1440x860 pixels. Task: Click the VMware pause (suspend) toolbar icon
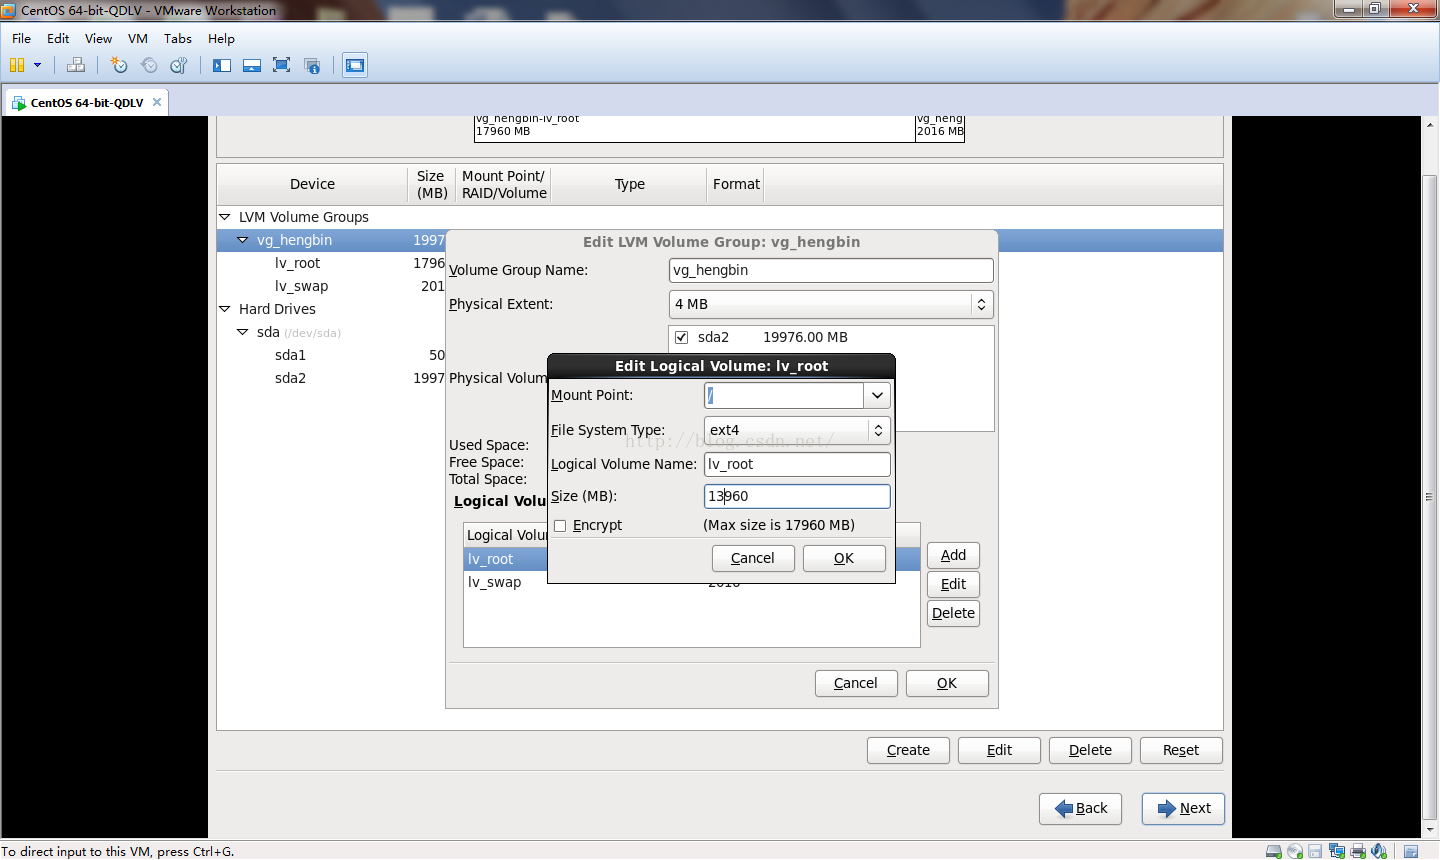[17, 65]
